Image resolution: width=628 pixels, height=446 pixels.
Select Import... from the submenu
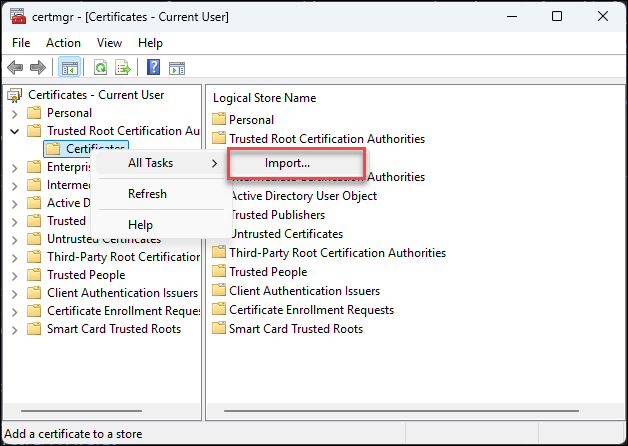288,163
